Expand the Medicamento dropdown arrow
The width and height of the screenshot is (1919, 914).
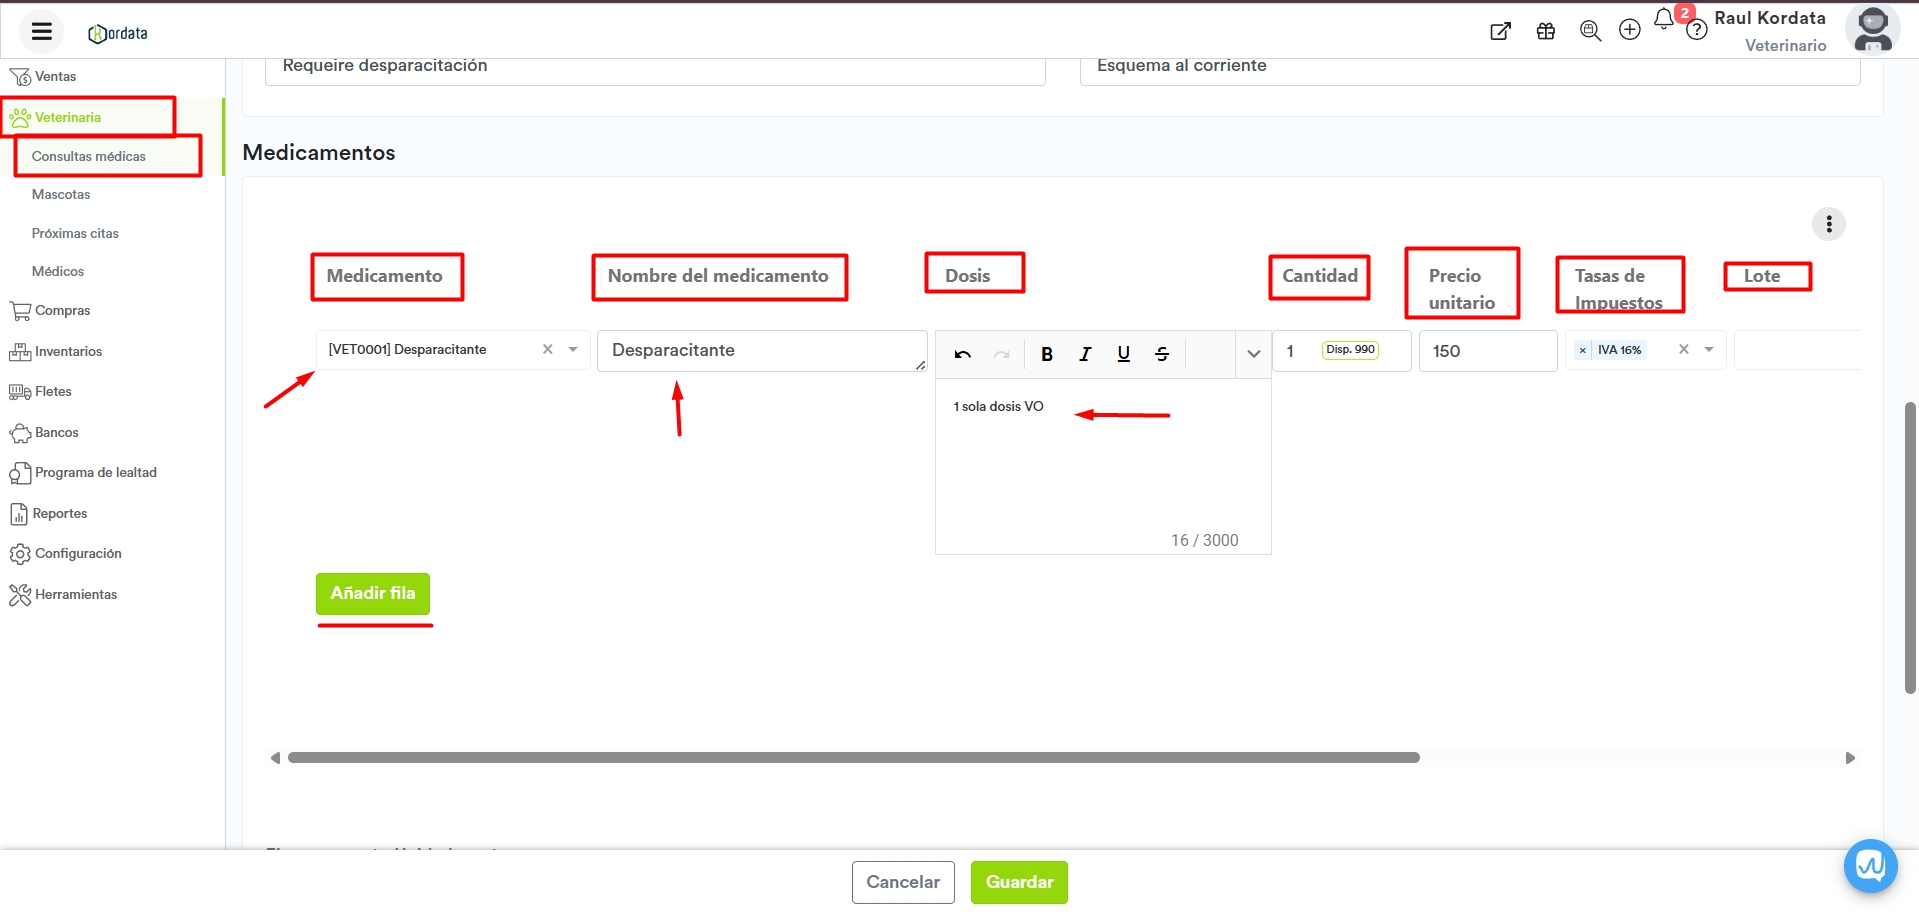(573, 350)
